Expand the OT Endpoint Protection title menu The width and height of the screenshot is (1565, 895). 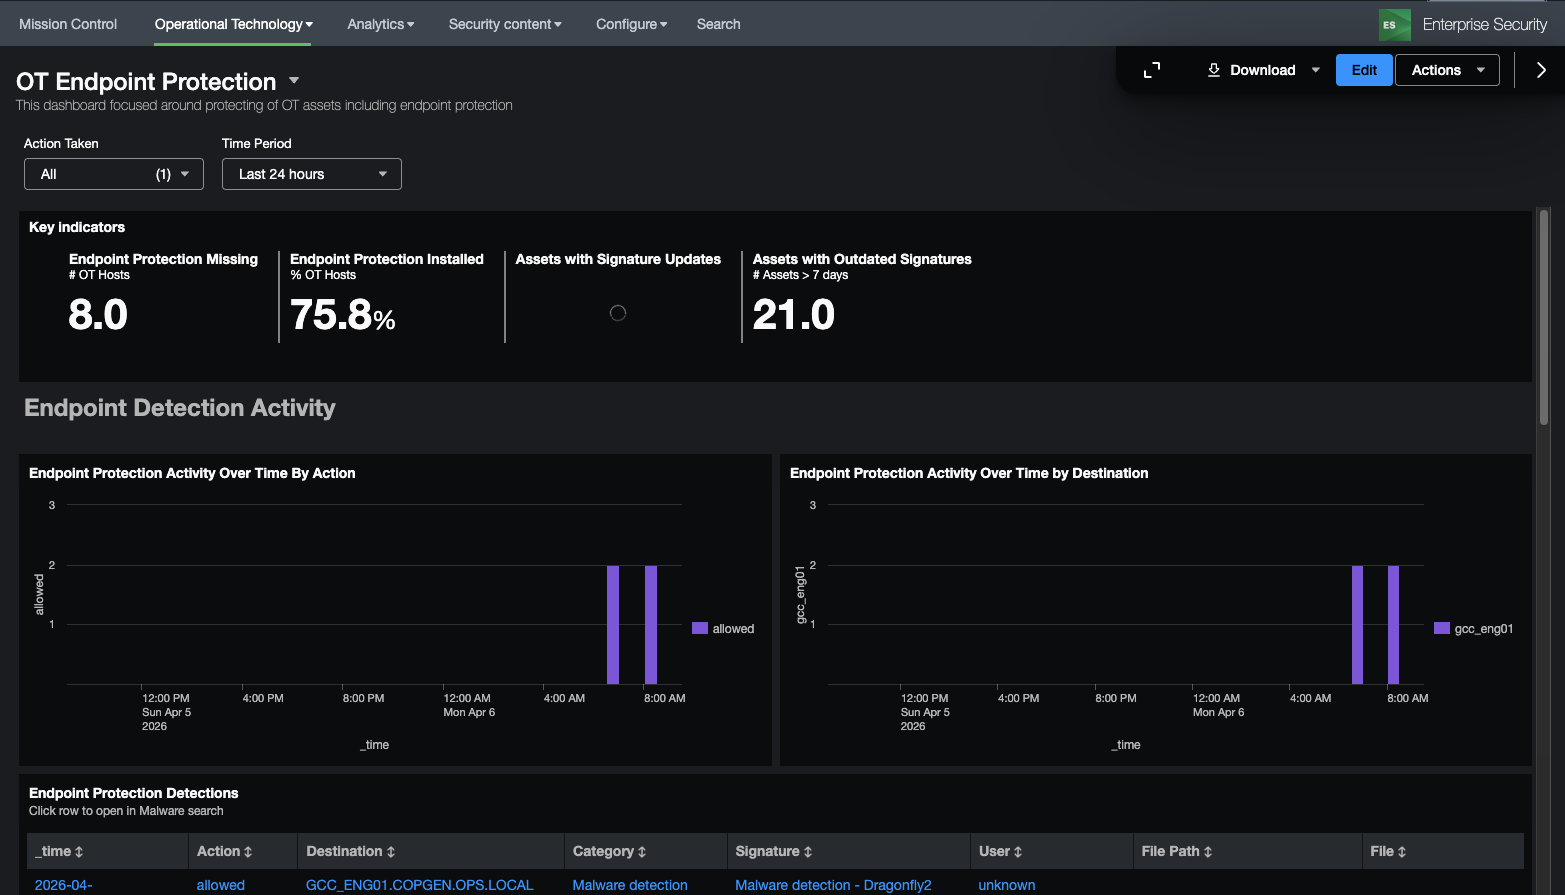(294, 81)
